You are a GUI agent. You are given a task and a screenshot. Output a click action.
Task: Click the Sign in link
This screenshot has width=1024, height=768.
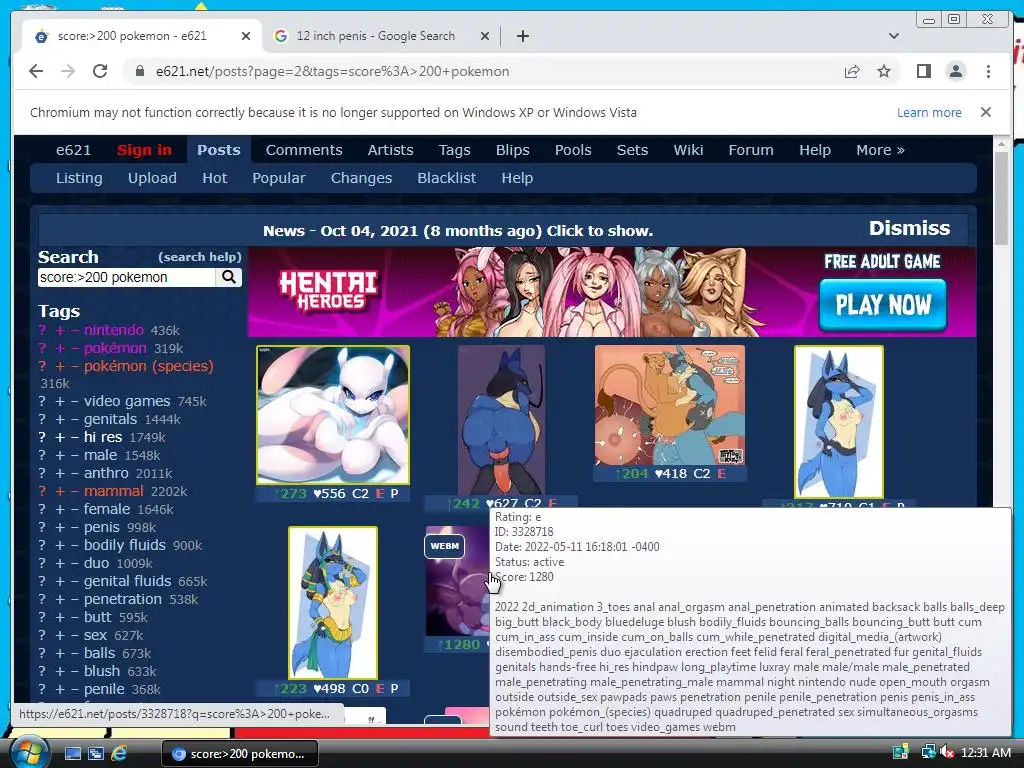coord(144,150)
